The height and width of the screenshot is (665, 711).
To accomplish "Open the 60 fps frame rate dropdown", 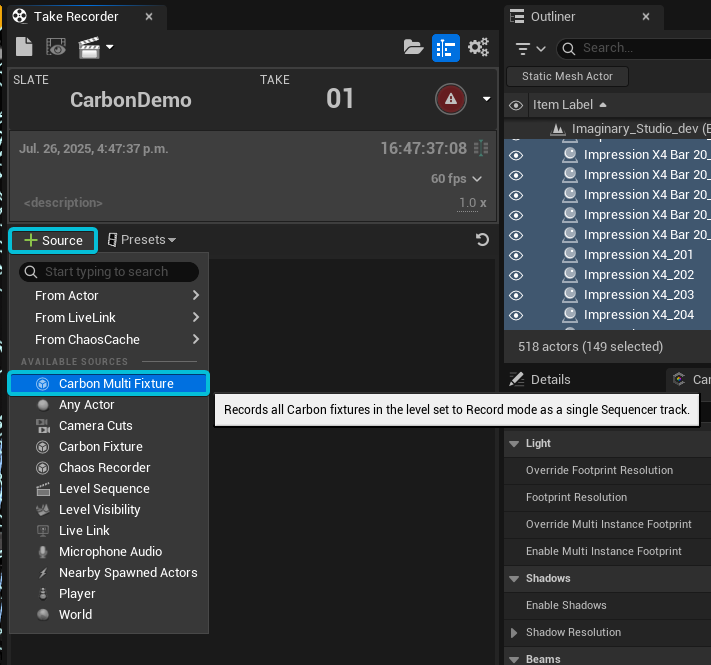I will (457, 179).
